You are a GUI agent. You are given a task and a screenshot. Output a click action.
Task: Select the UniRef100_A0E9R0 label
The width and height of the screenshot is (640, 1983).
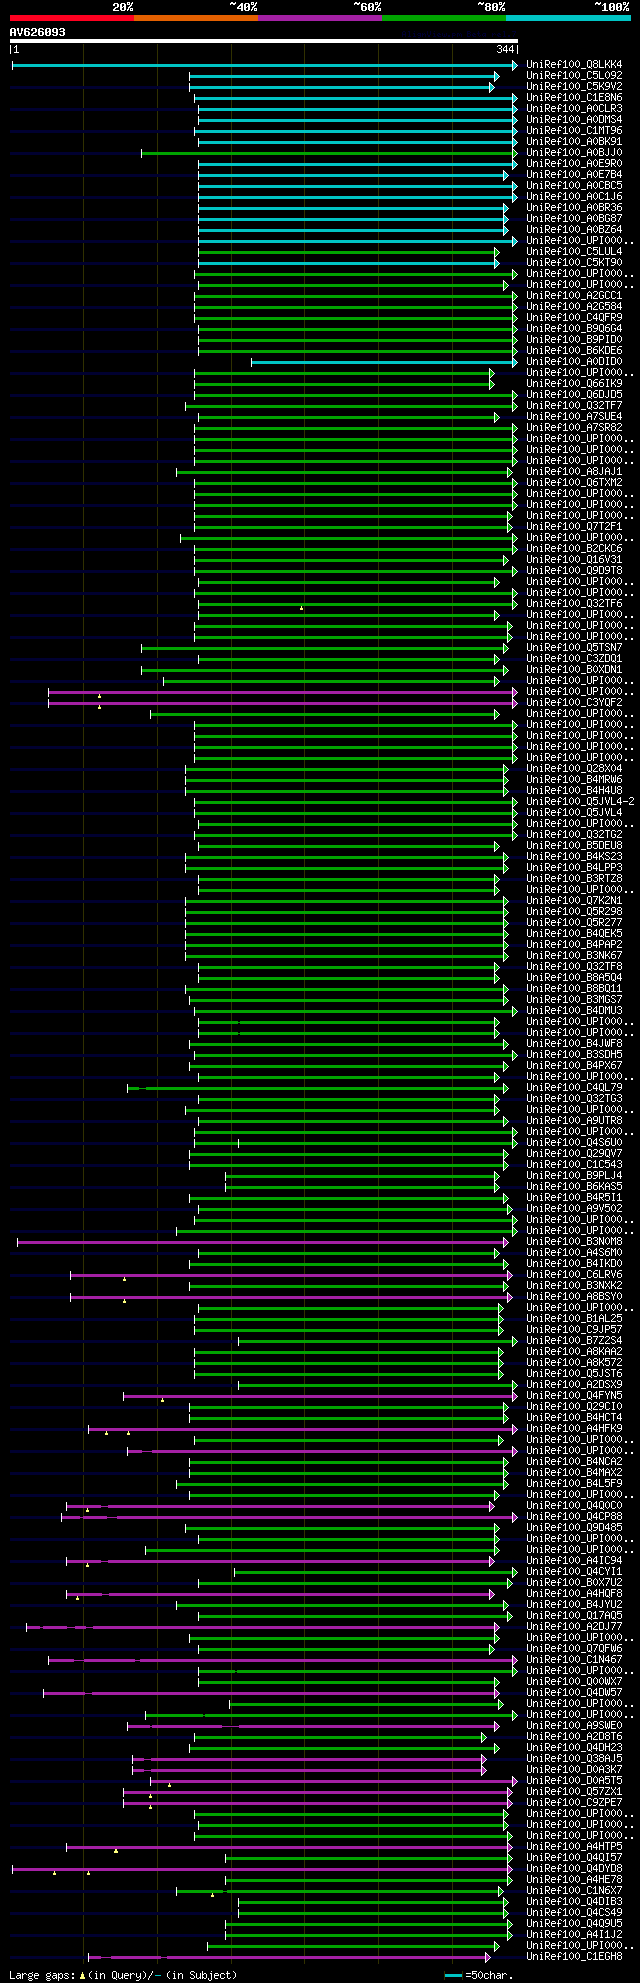click(x=574, y=164)
